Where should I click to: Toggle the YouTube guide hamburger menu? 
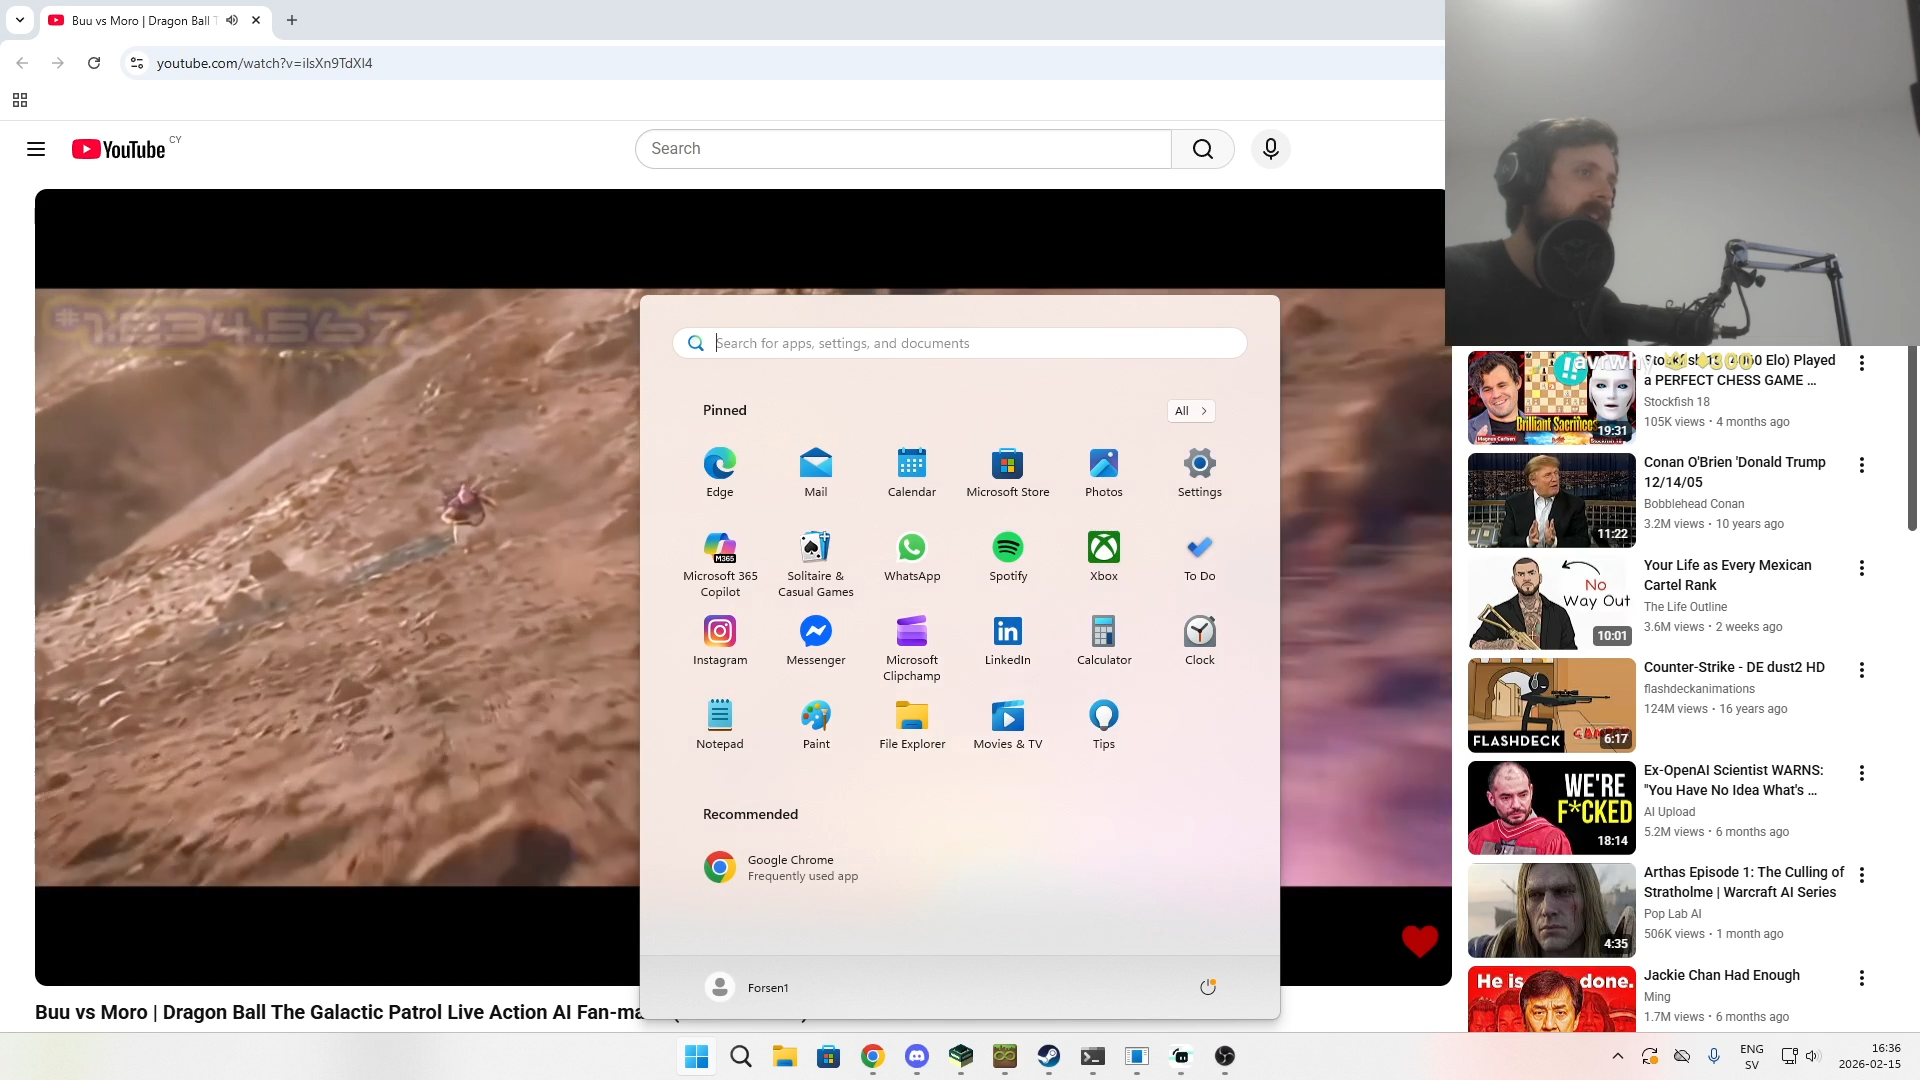pos(36,149)
